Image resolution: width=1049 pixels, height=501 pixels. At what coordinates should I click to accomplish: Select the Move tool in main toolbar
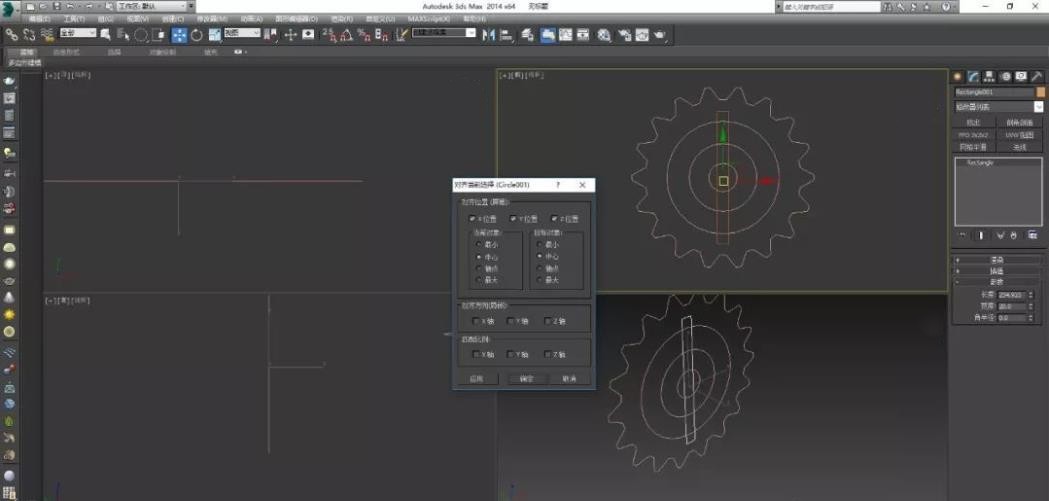(179, 35)
